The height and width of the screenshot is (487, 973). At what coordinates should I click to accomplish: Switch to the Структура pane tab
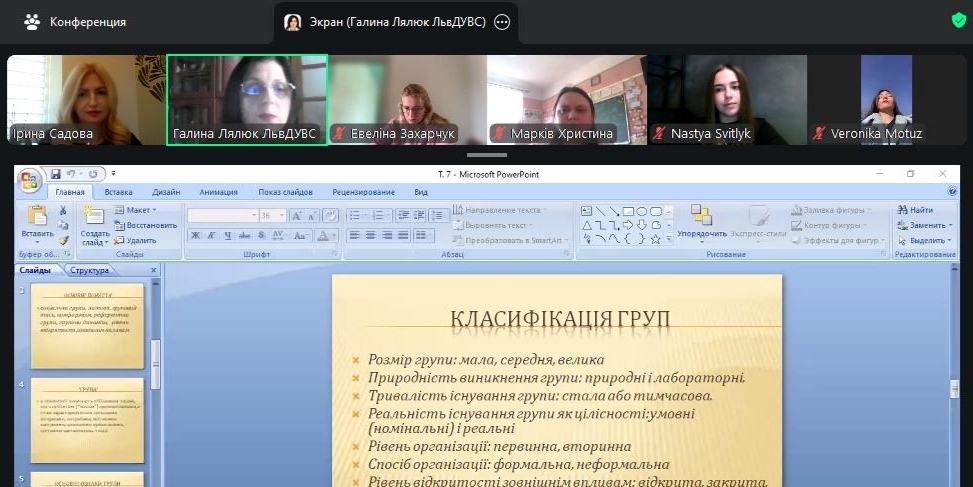coord(90,270)
